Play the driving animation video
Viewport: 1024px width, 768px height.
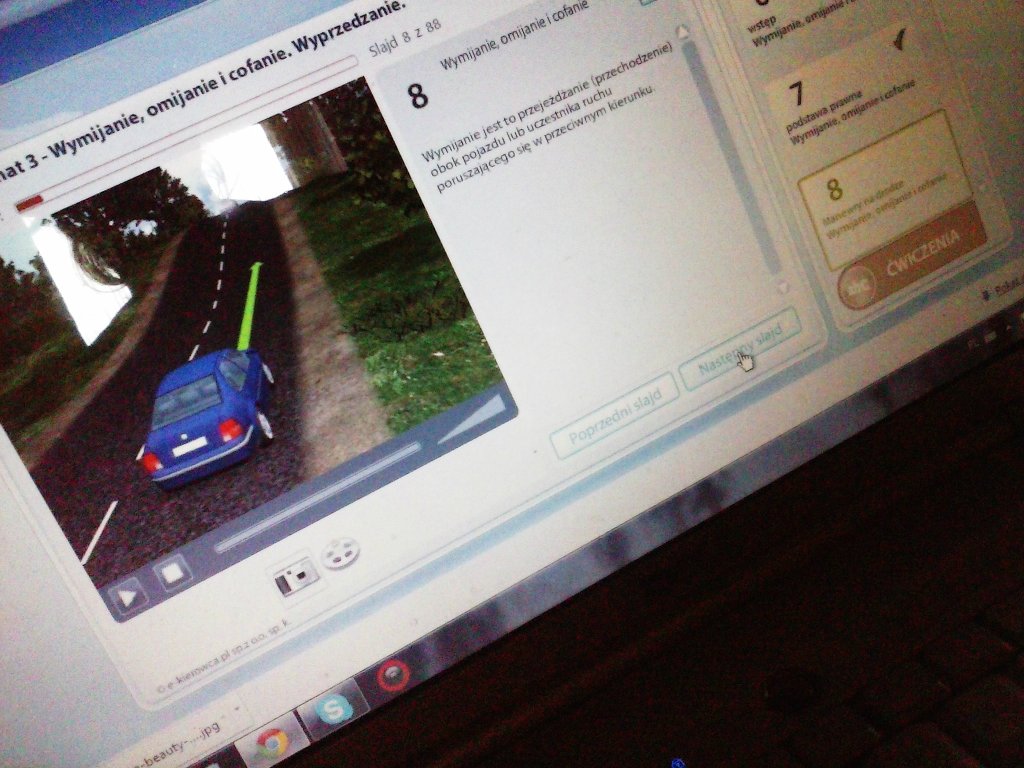click(x=127, y=597)
